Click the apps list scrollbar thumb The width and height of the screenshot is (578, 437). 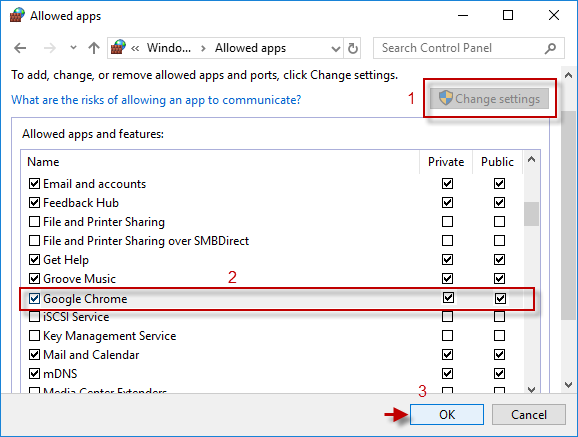coord(531,214)
